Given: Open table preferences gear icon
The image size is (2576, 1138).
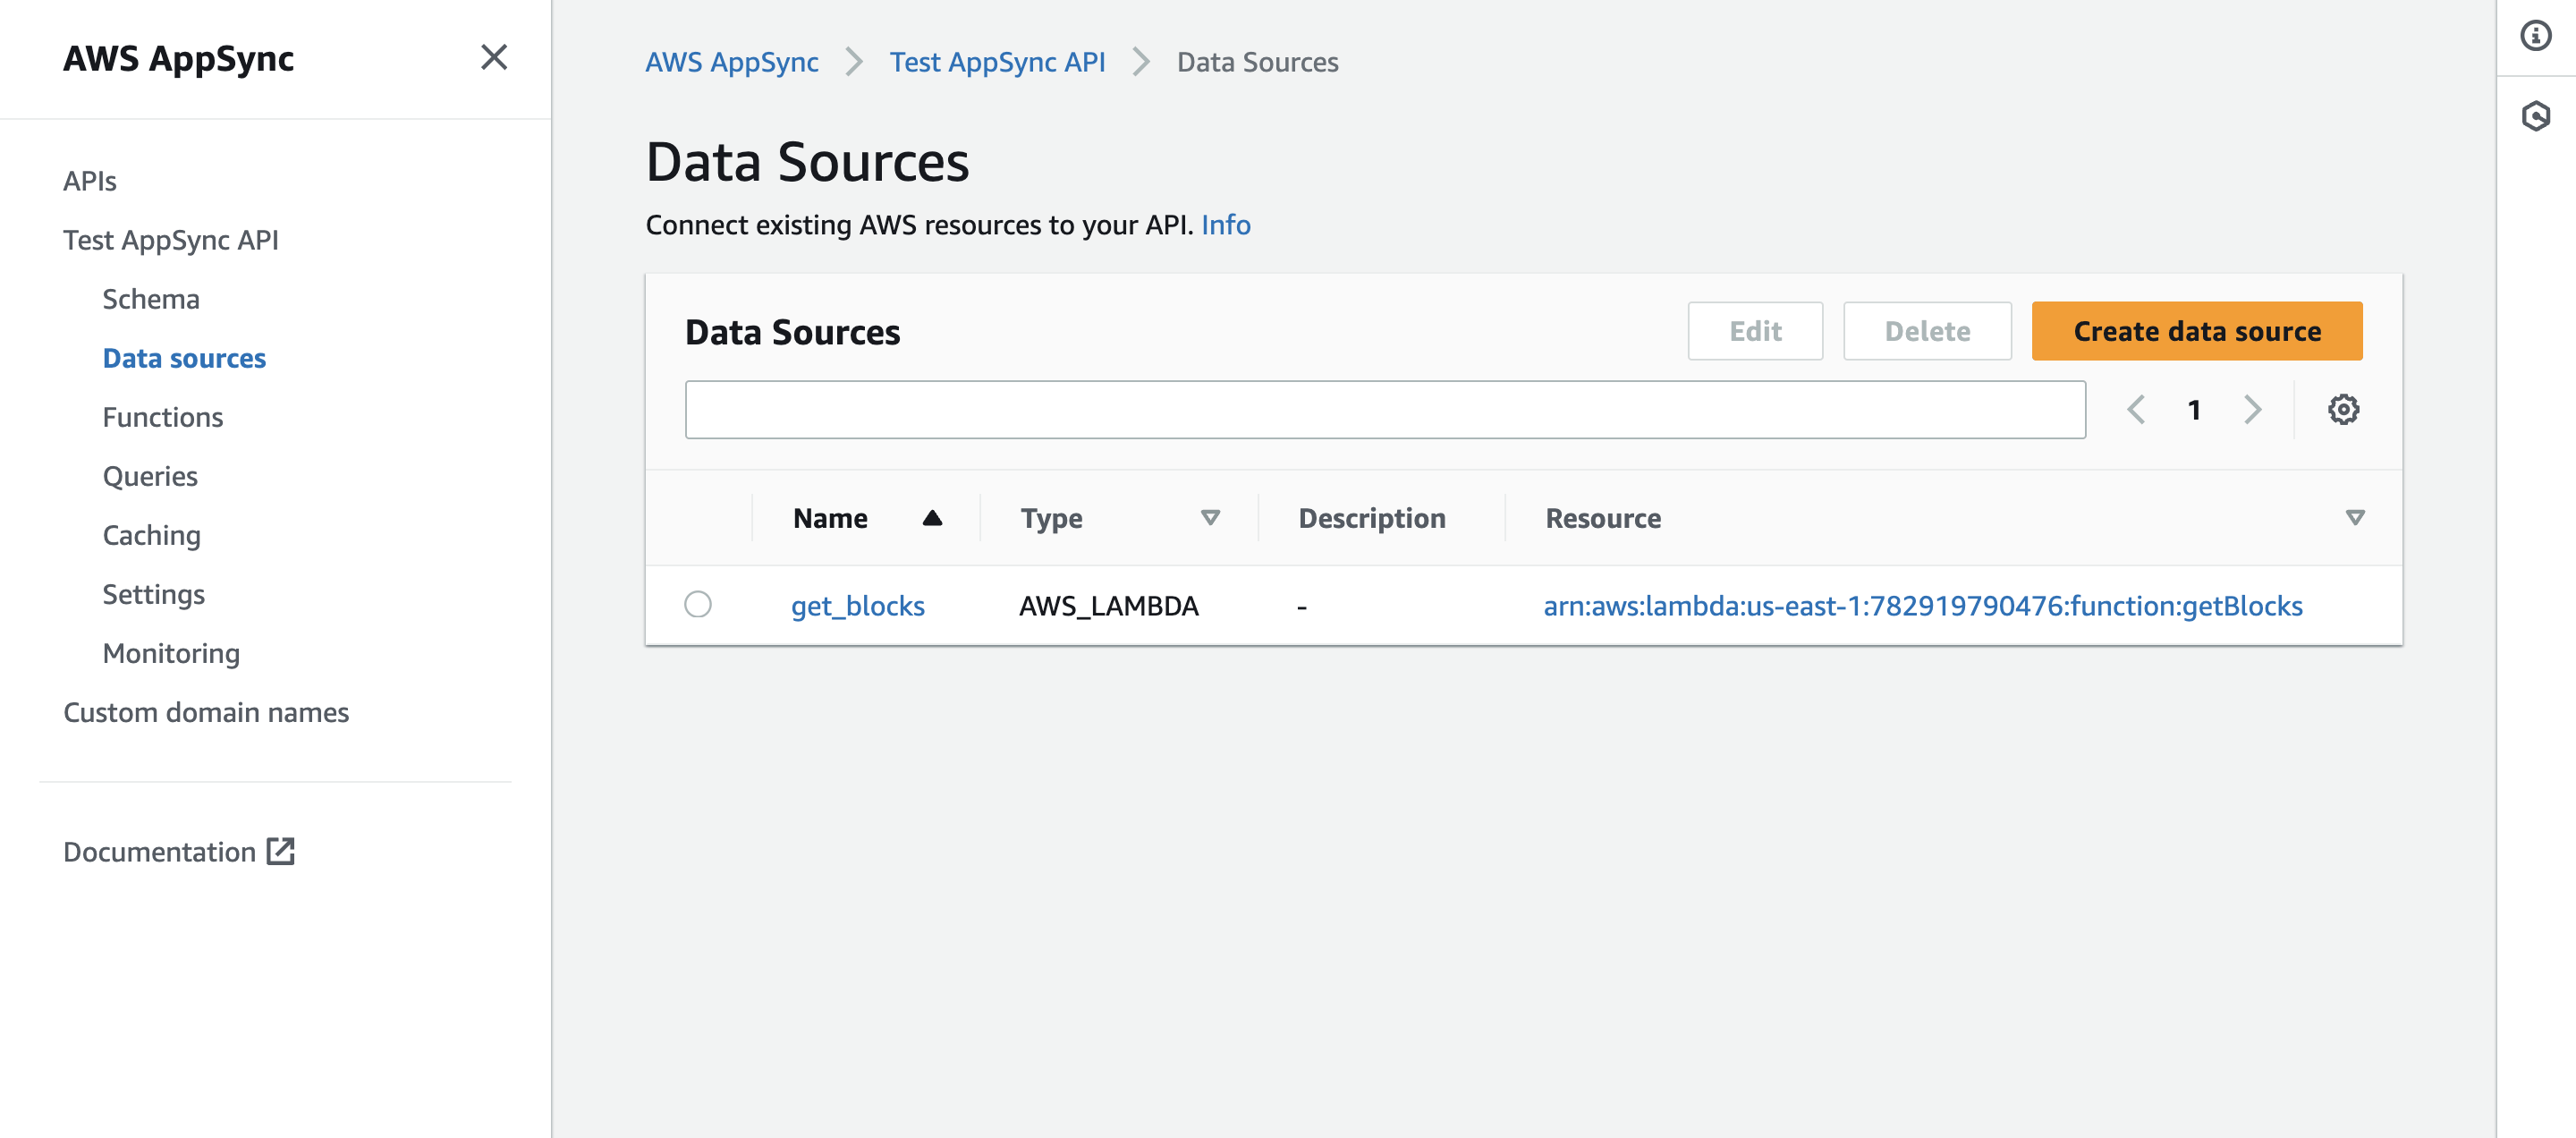Looking at the screenshot, I should coord(2343,409).
